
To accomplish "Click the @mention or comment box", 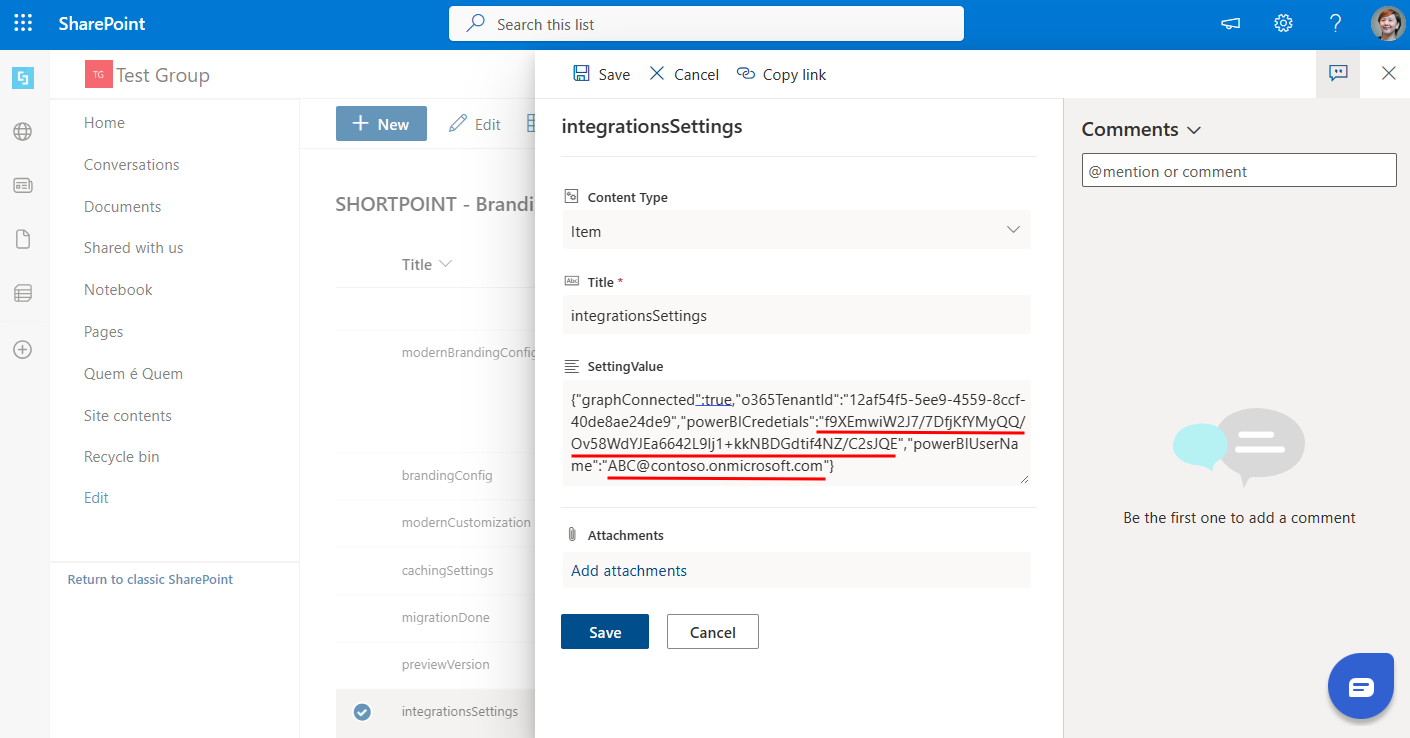I will 1239,171.
